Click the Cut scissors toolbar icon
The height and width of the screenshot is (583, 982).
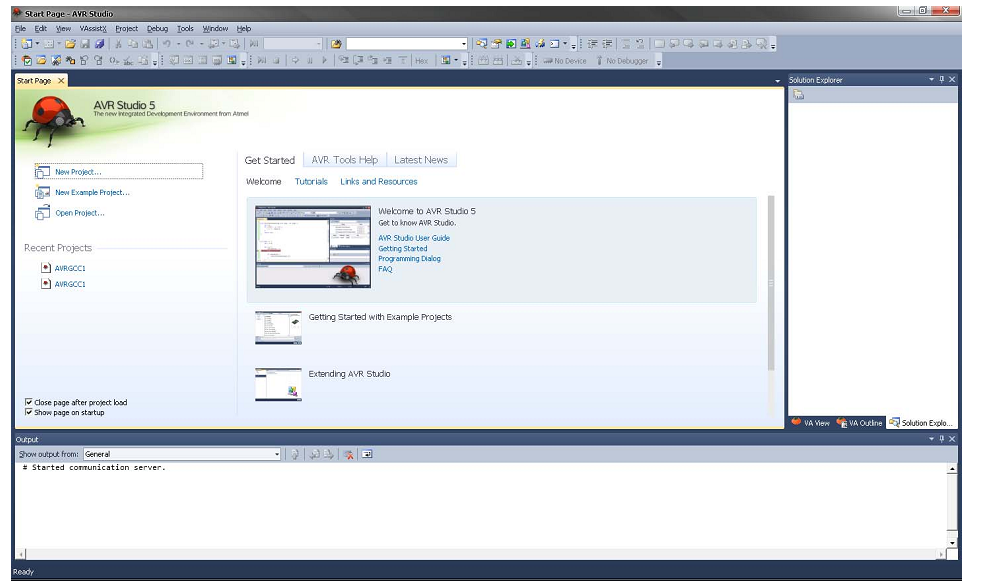point(118,44)
